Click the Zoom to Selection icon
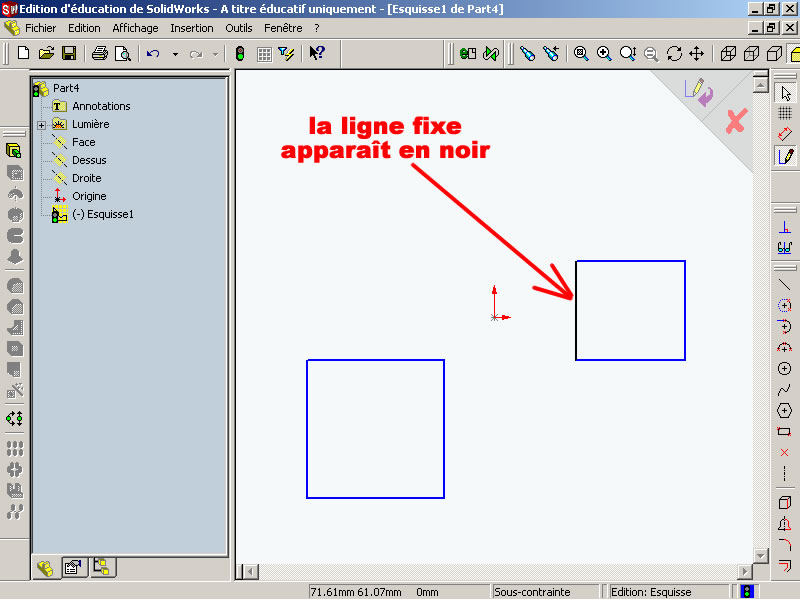Image resolution: width=800 pixels, height=600 pixels. tap(651, 54)
